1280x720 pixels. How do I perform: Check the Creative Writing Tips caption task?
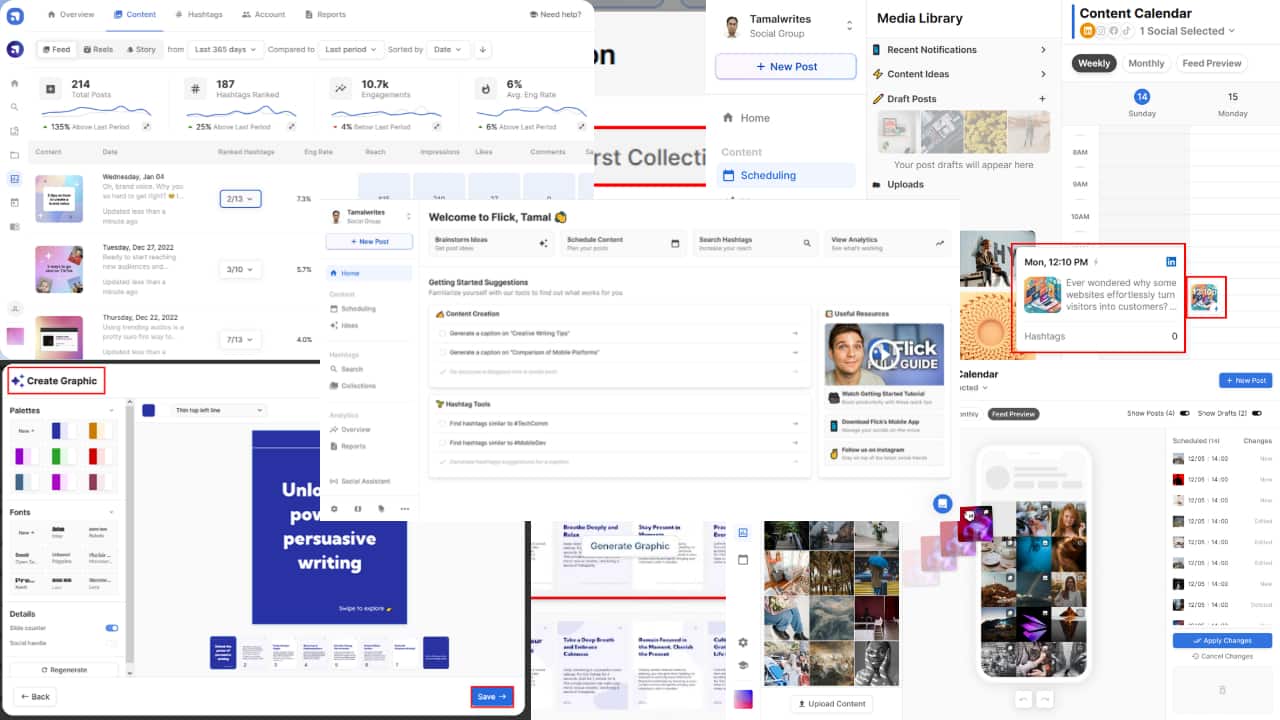tap(443, 333)
